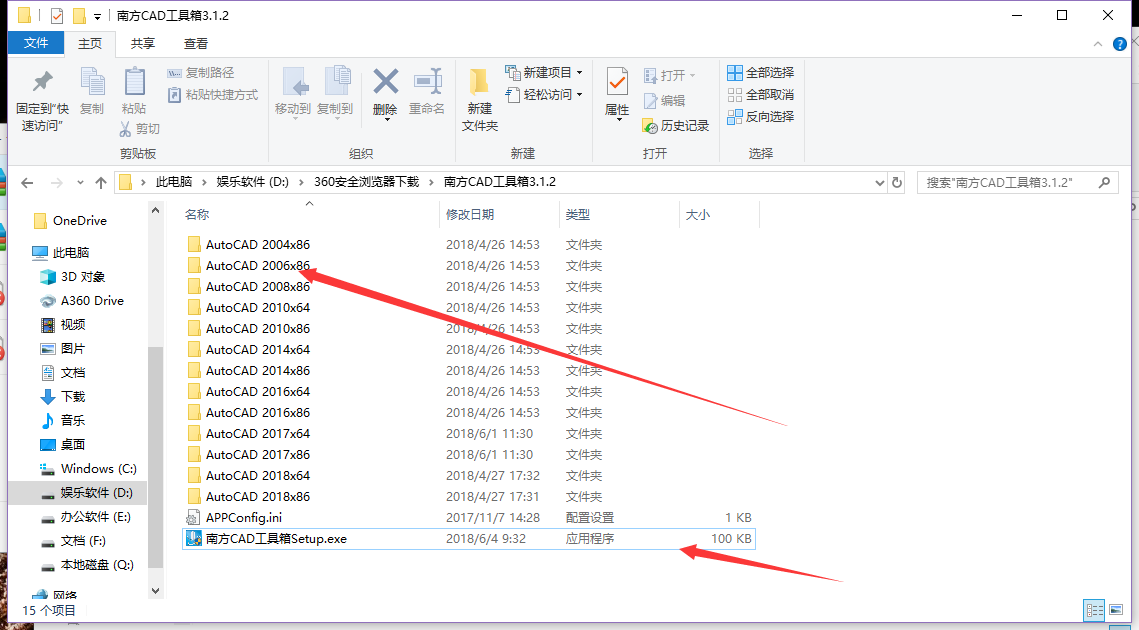Switch to the Home (主页) tab

tap(90, 44)
